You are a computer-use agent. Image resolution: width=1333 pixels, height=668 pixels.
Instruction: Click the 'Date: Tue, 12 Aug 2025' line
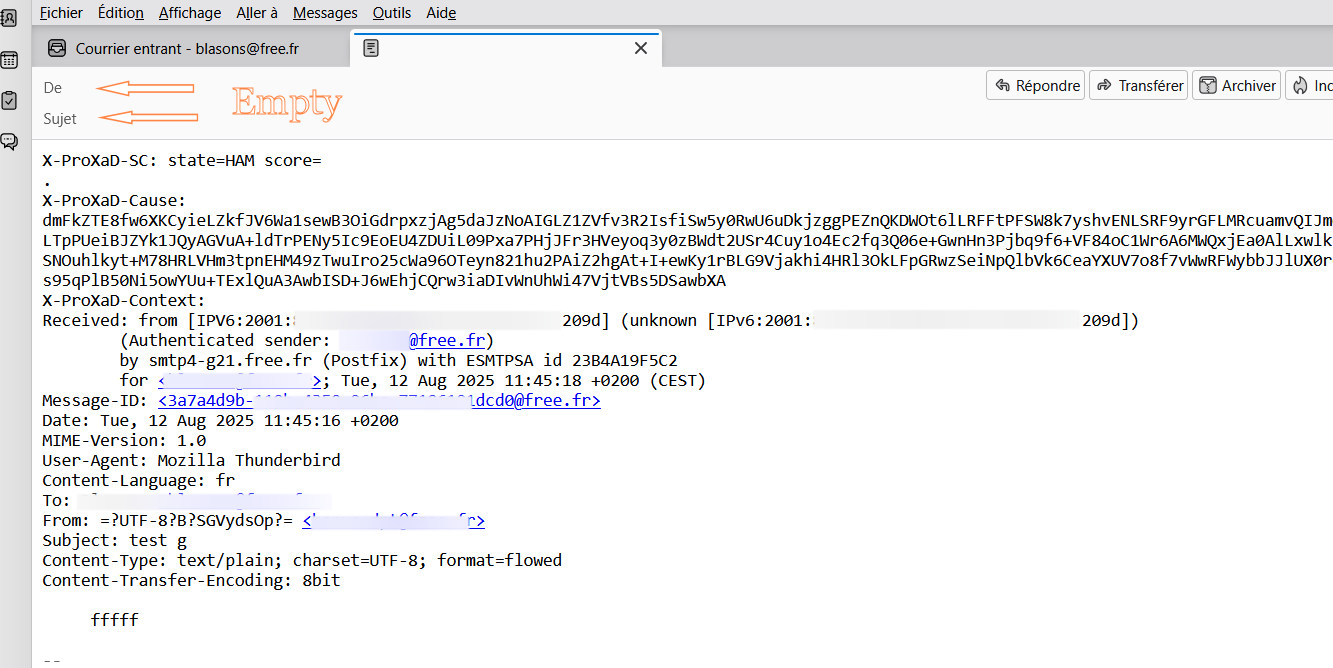pyautogui.click(x=220, y=421)
